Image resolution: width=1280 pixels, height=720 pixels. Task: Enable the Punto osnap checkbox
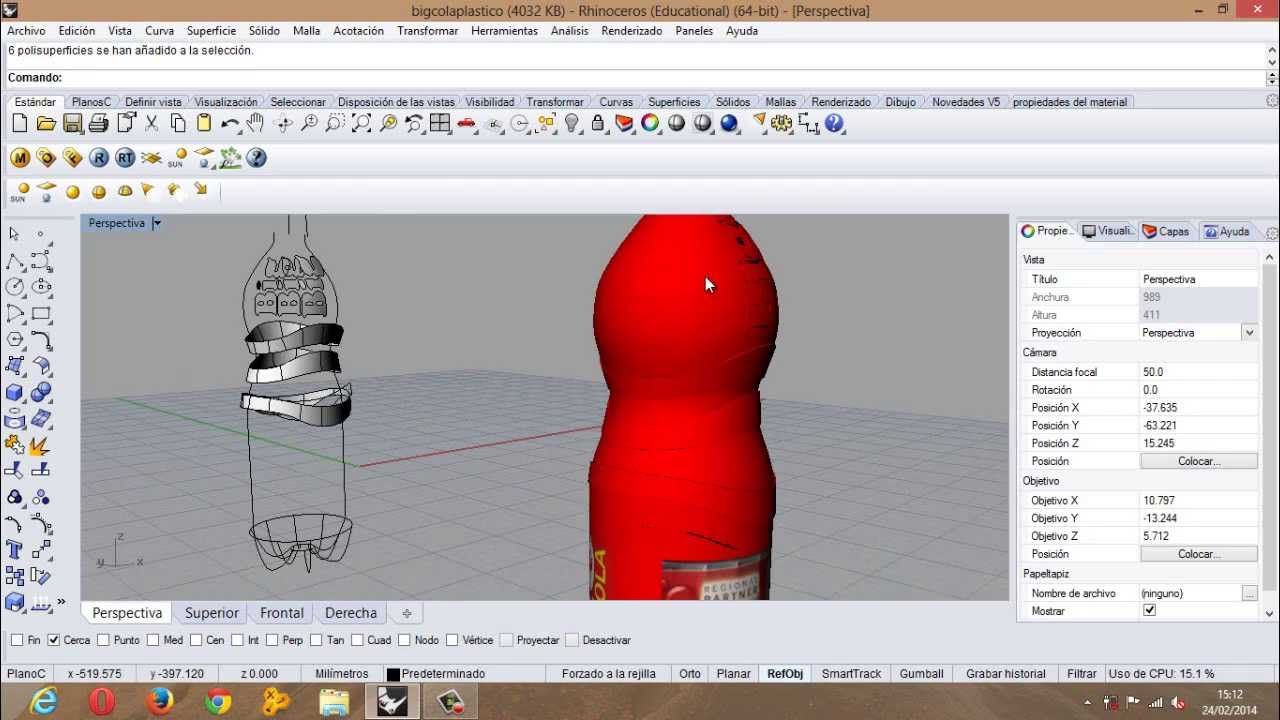tap(103, 640)
